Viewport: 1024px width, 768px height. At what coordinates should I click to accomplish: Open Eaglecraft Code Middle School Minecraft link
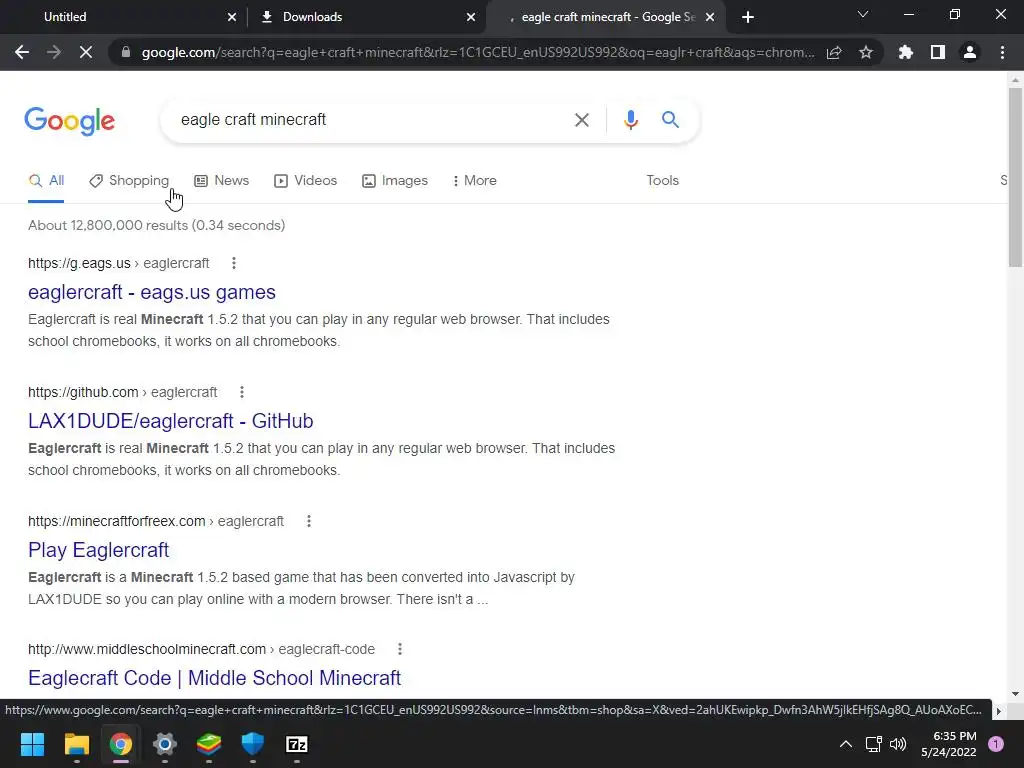point(214,678)
